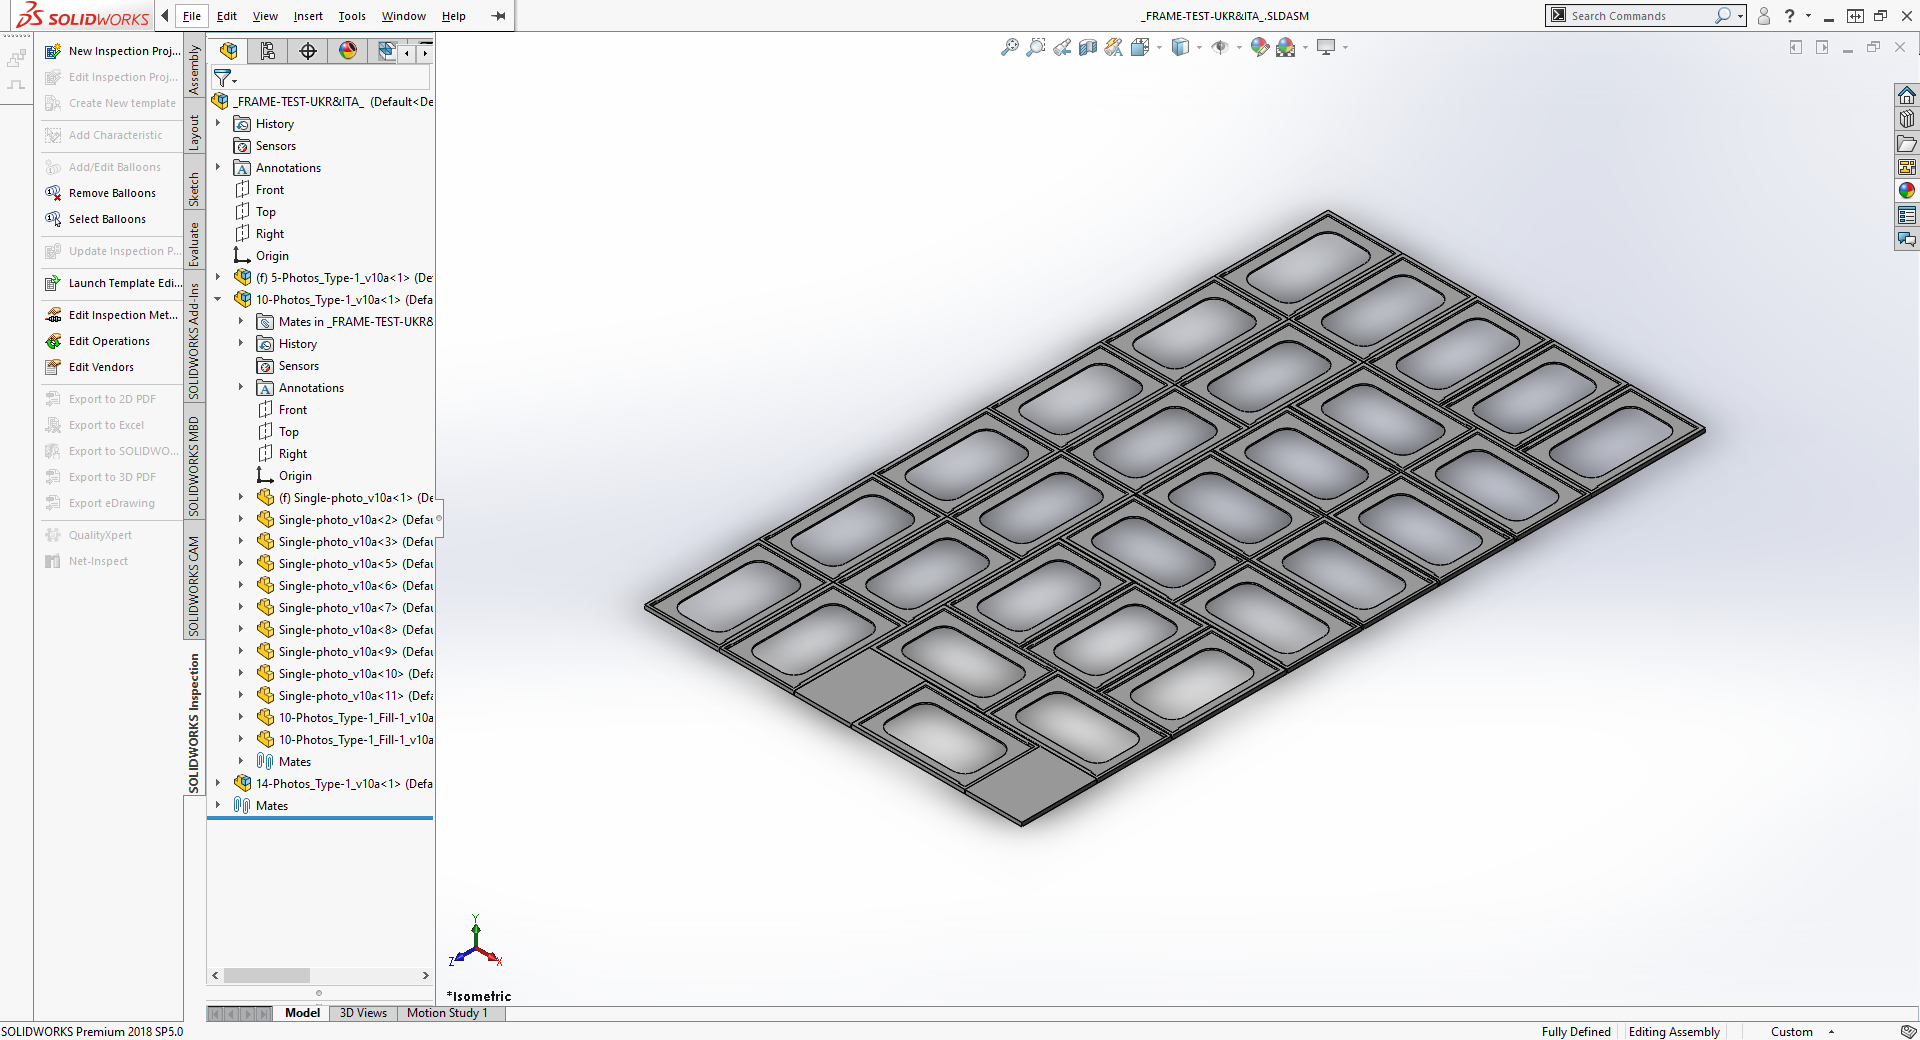
Task: Open the Help question mark icon
Action: coord(1790,16)
